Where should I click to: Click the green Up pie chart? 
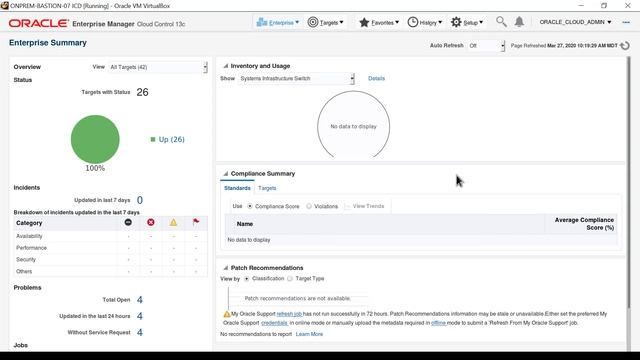(x=95, y=139)
